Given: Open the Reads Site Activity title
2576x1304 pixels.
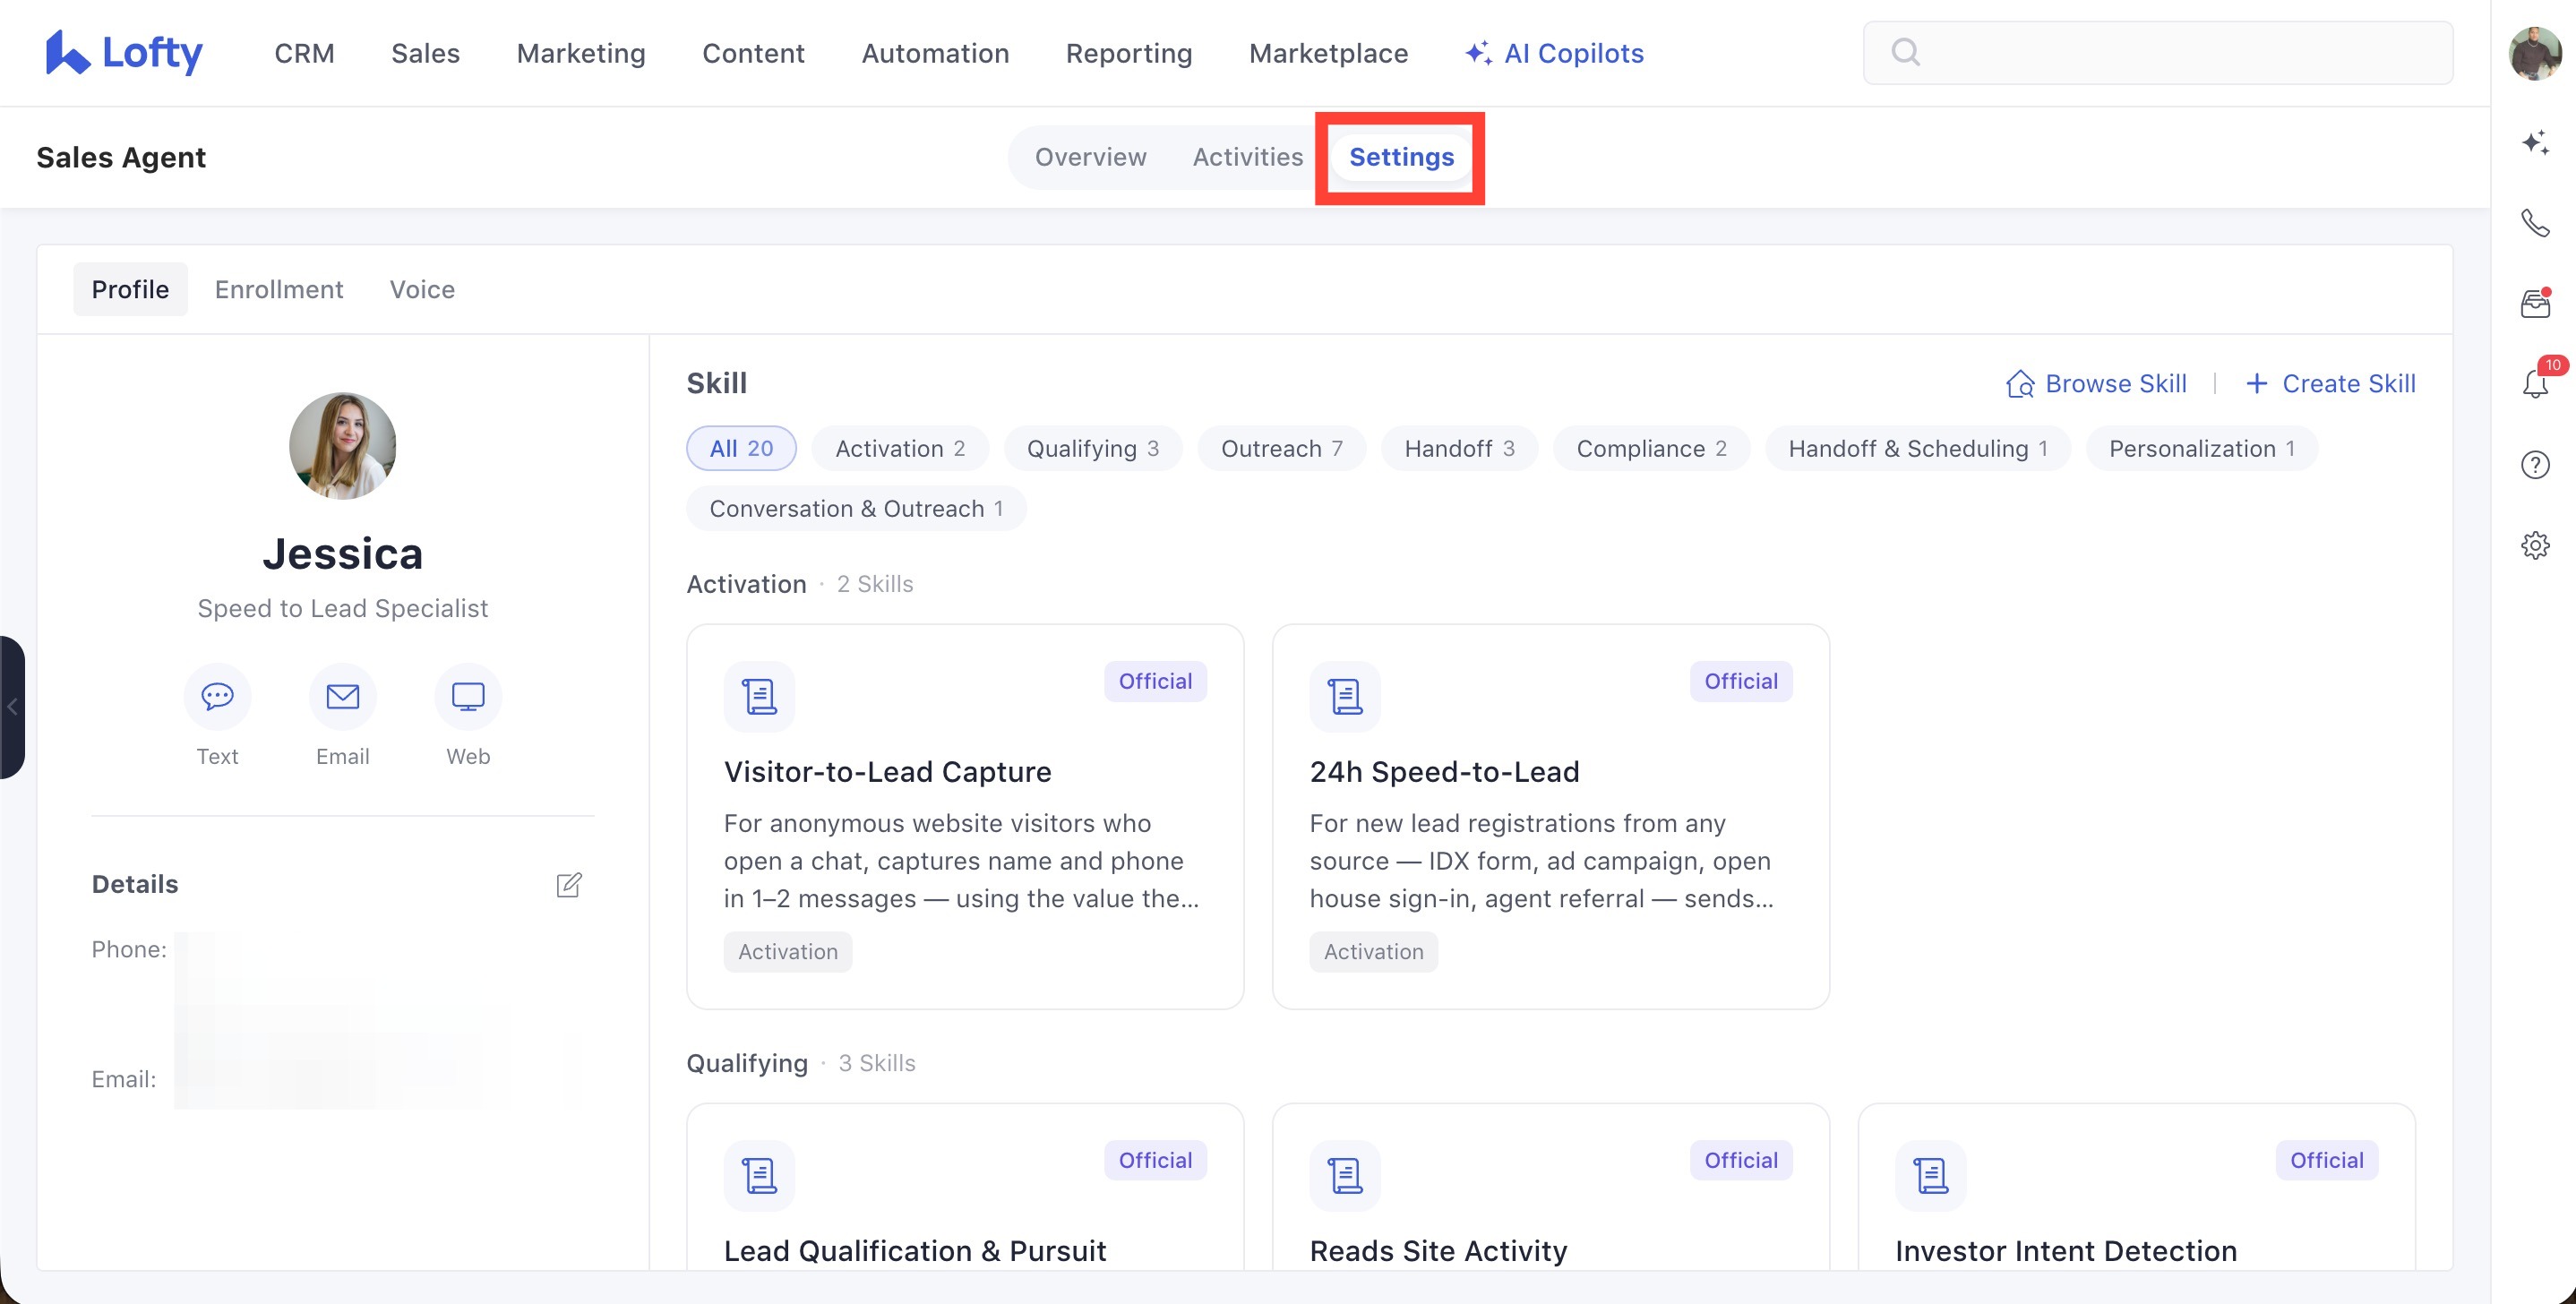Looking at the screenshot, I should (x=1438, y=1250).
